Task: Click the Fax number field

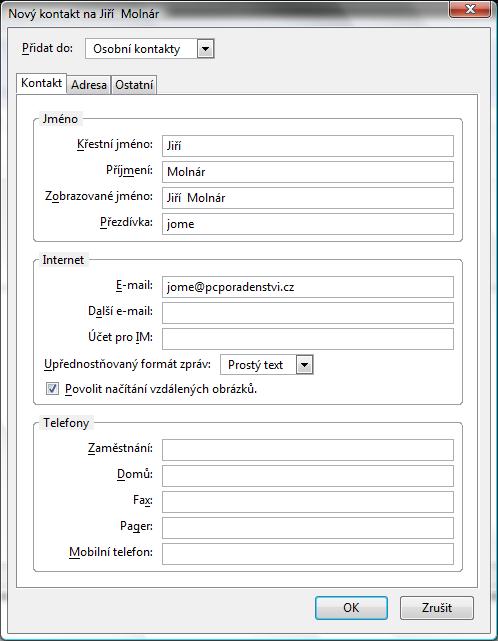Action: 307,502
